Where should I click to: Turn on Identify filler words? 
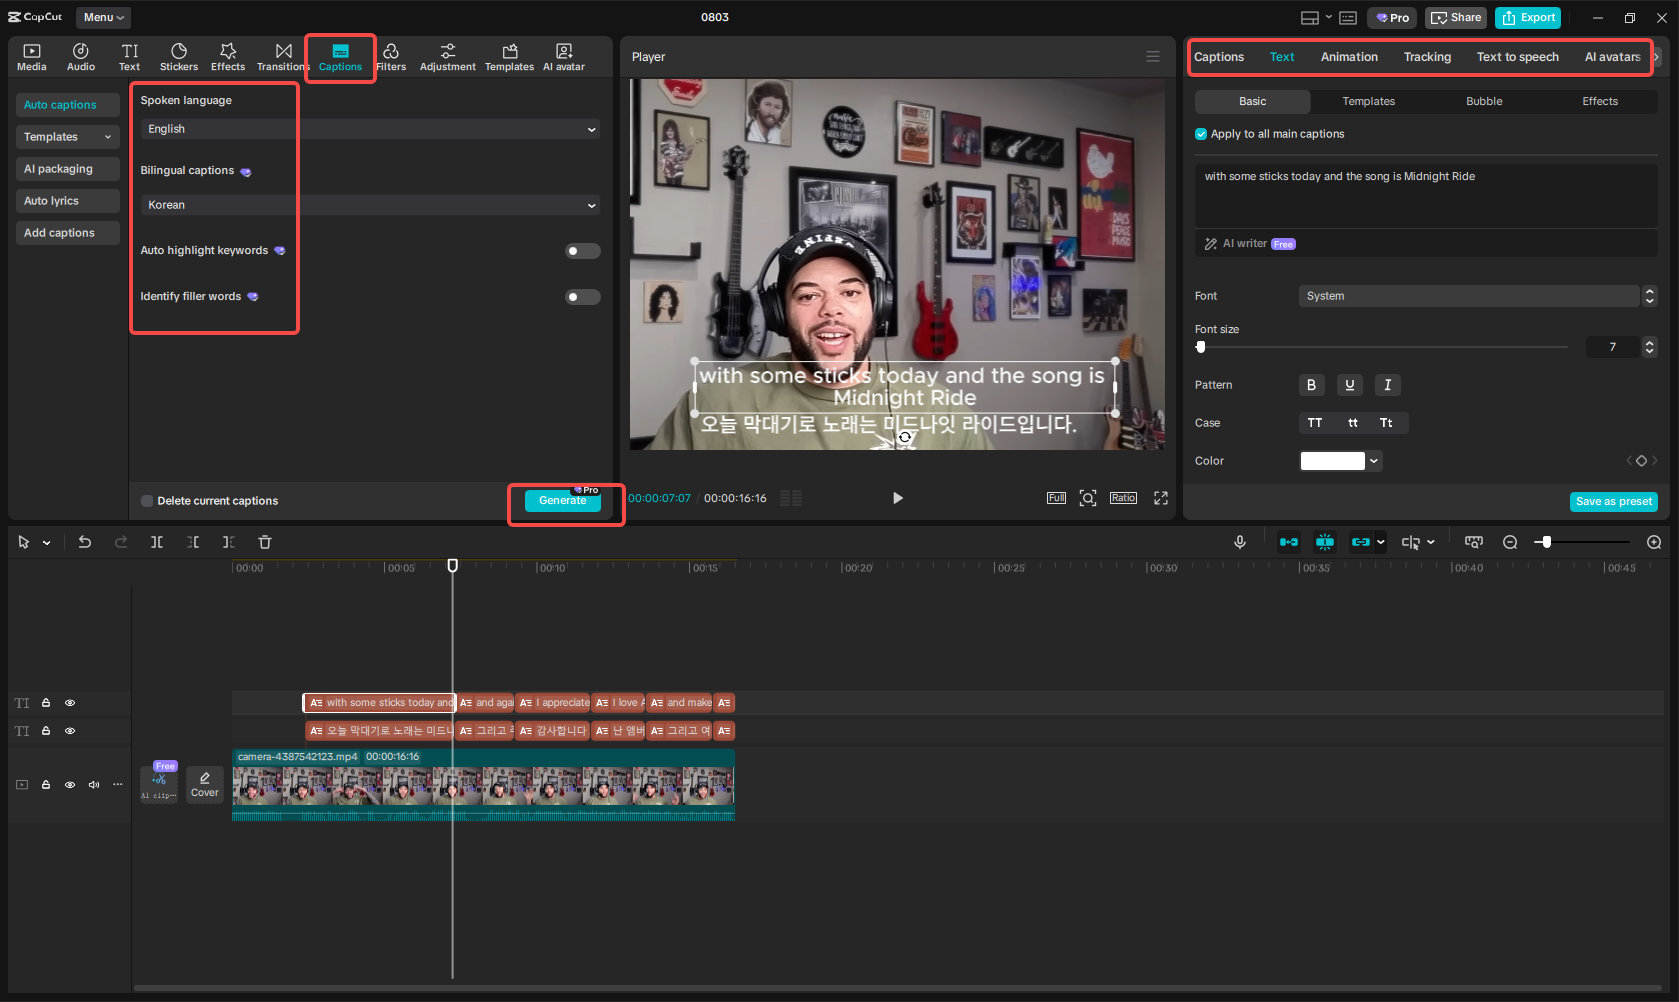coord(582,296)
